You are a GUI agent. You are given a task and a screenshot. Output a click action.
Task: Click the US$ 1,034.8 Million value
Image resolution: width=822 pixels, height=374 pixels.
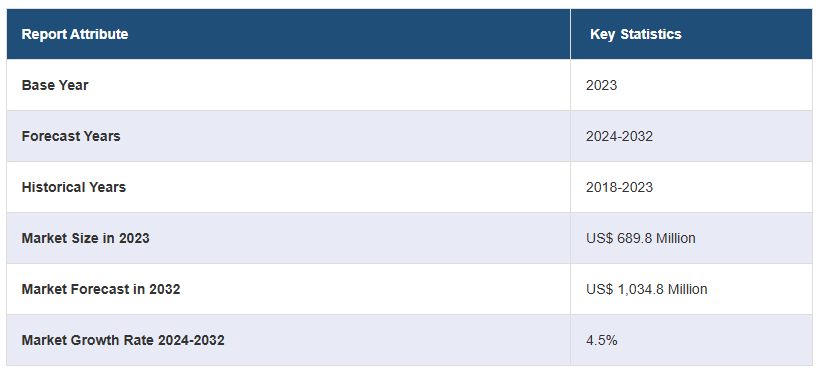click(646, 289)
